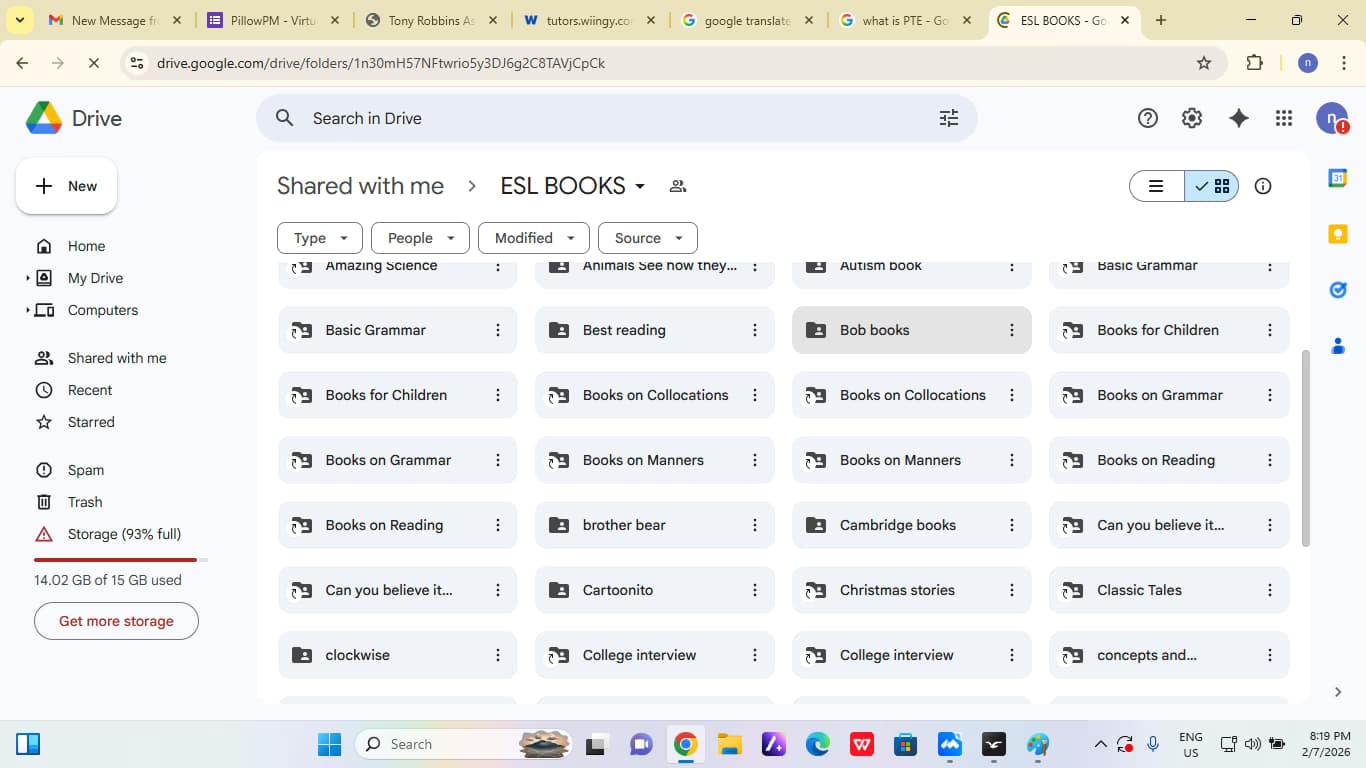Open Google Calendar from the side panel
Viewport: 1366px width, 768px height.
coord(1337,177)
